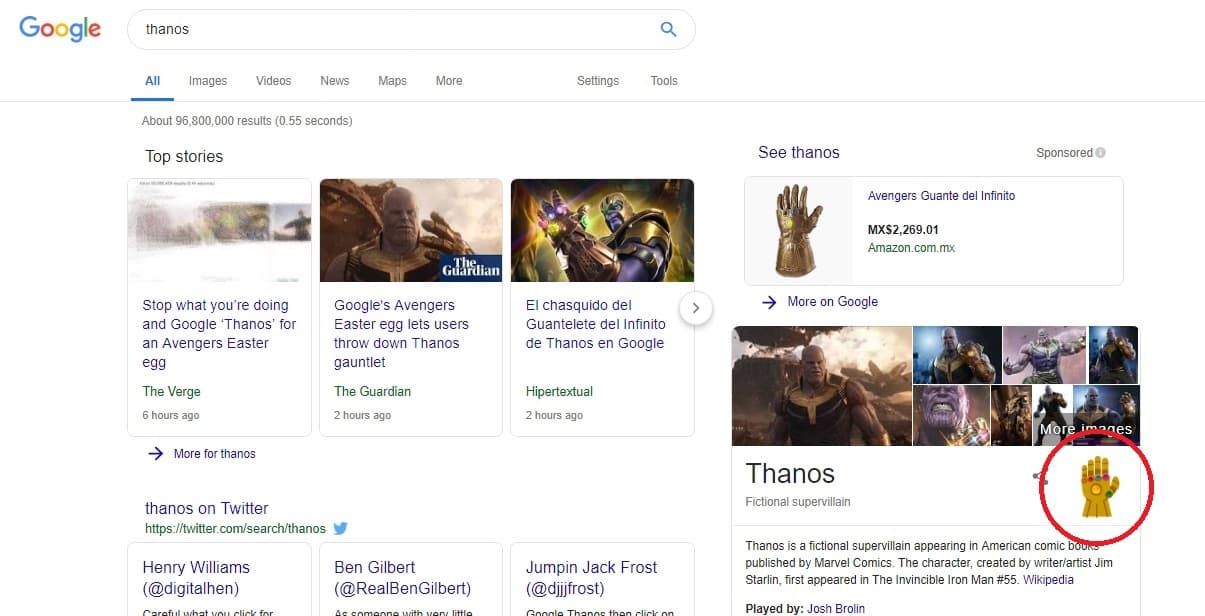Switch to the Images tab
1205x616 pixels.
click(208, 81)
